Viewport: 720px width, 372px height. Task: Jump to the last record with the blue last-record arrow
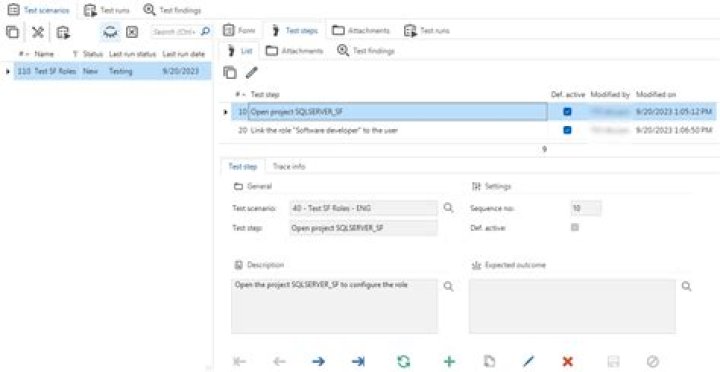coord(358,362)
